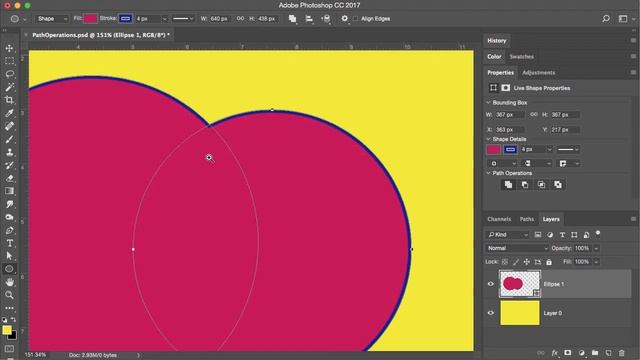Open stroke type dropdown in options bar
This screenshot has height=360, width=640.
point(183,19)
